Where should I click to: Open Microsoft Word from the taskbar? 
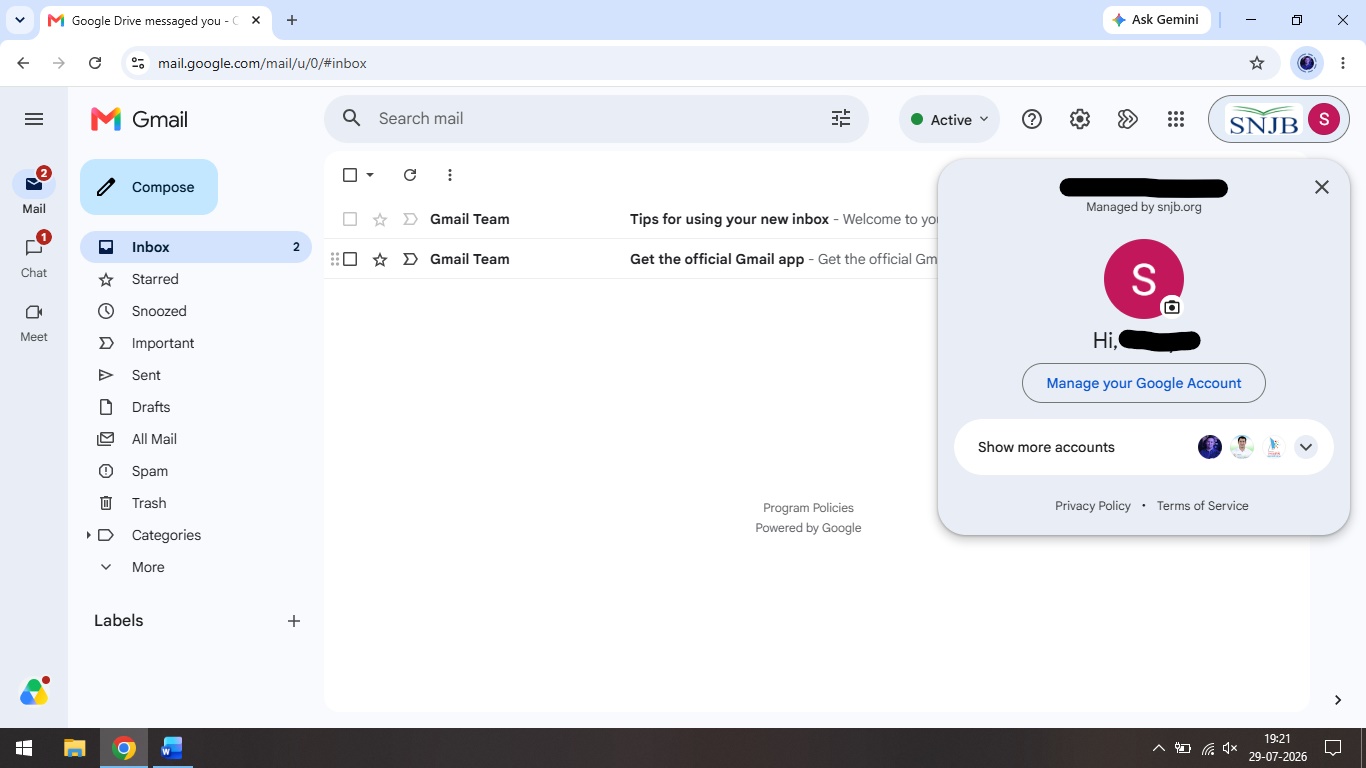(172, 748)
